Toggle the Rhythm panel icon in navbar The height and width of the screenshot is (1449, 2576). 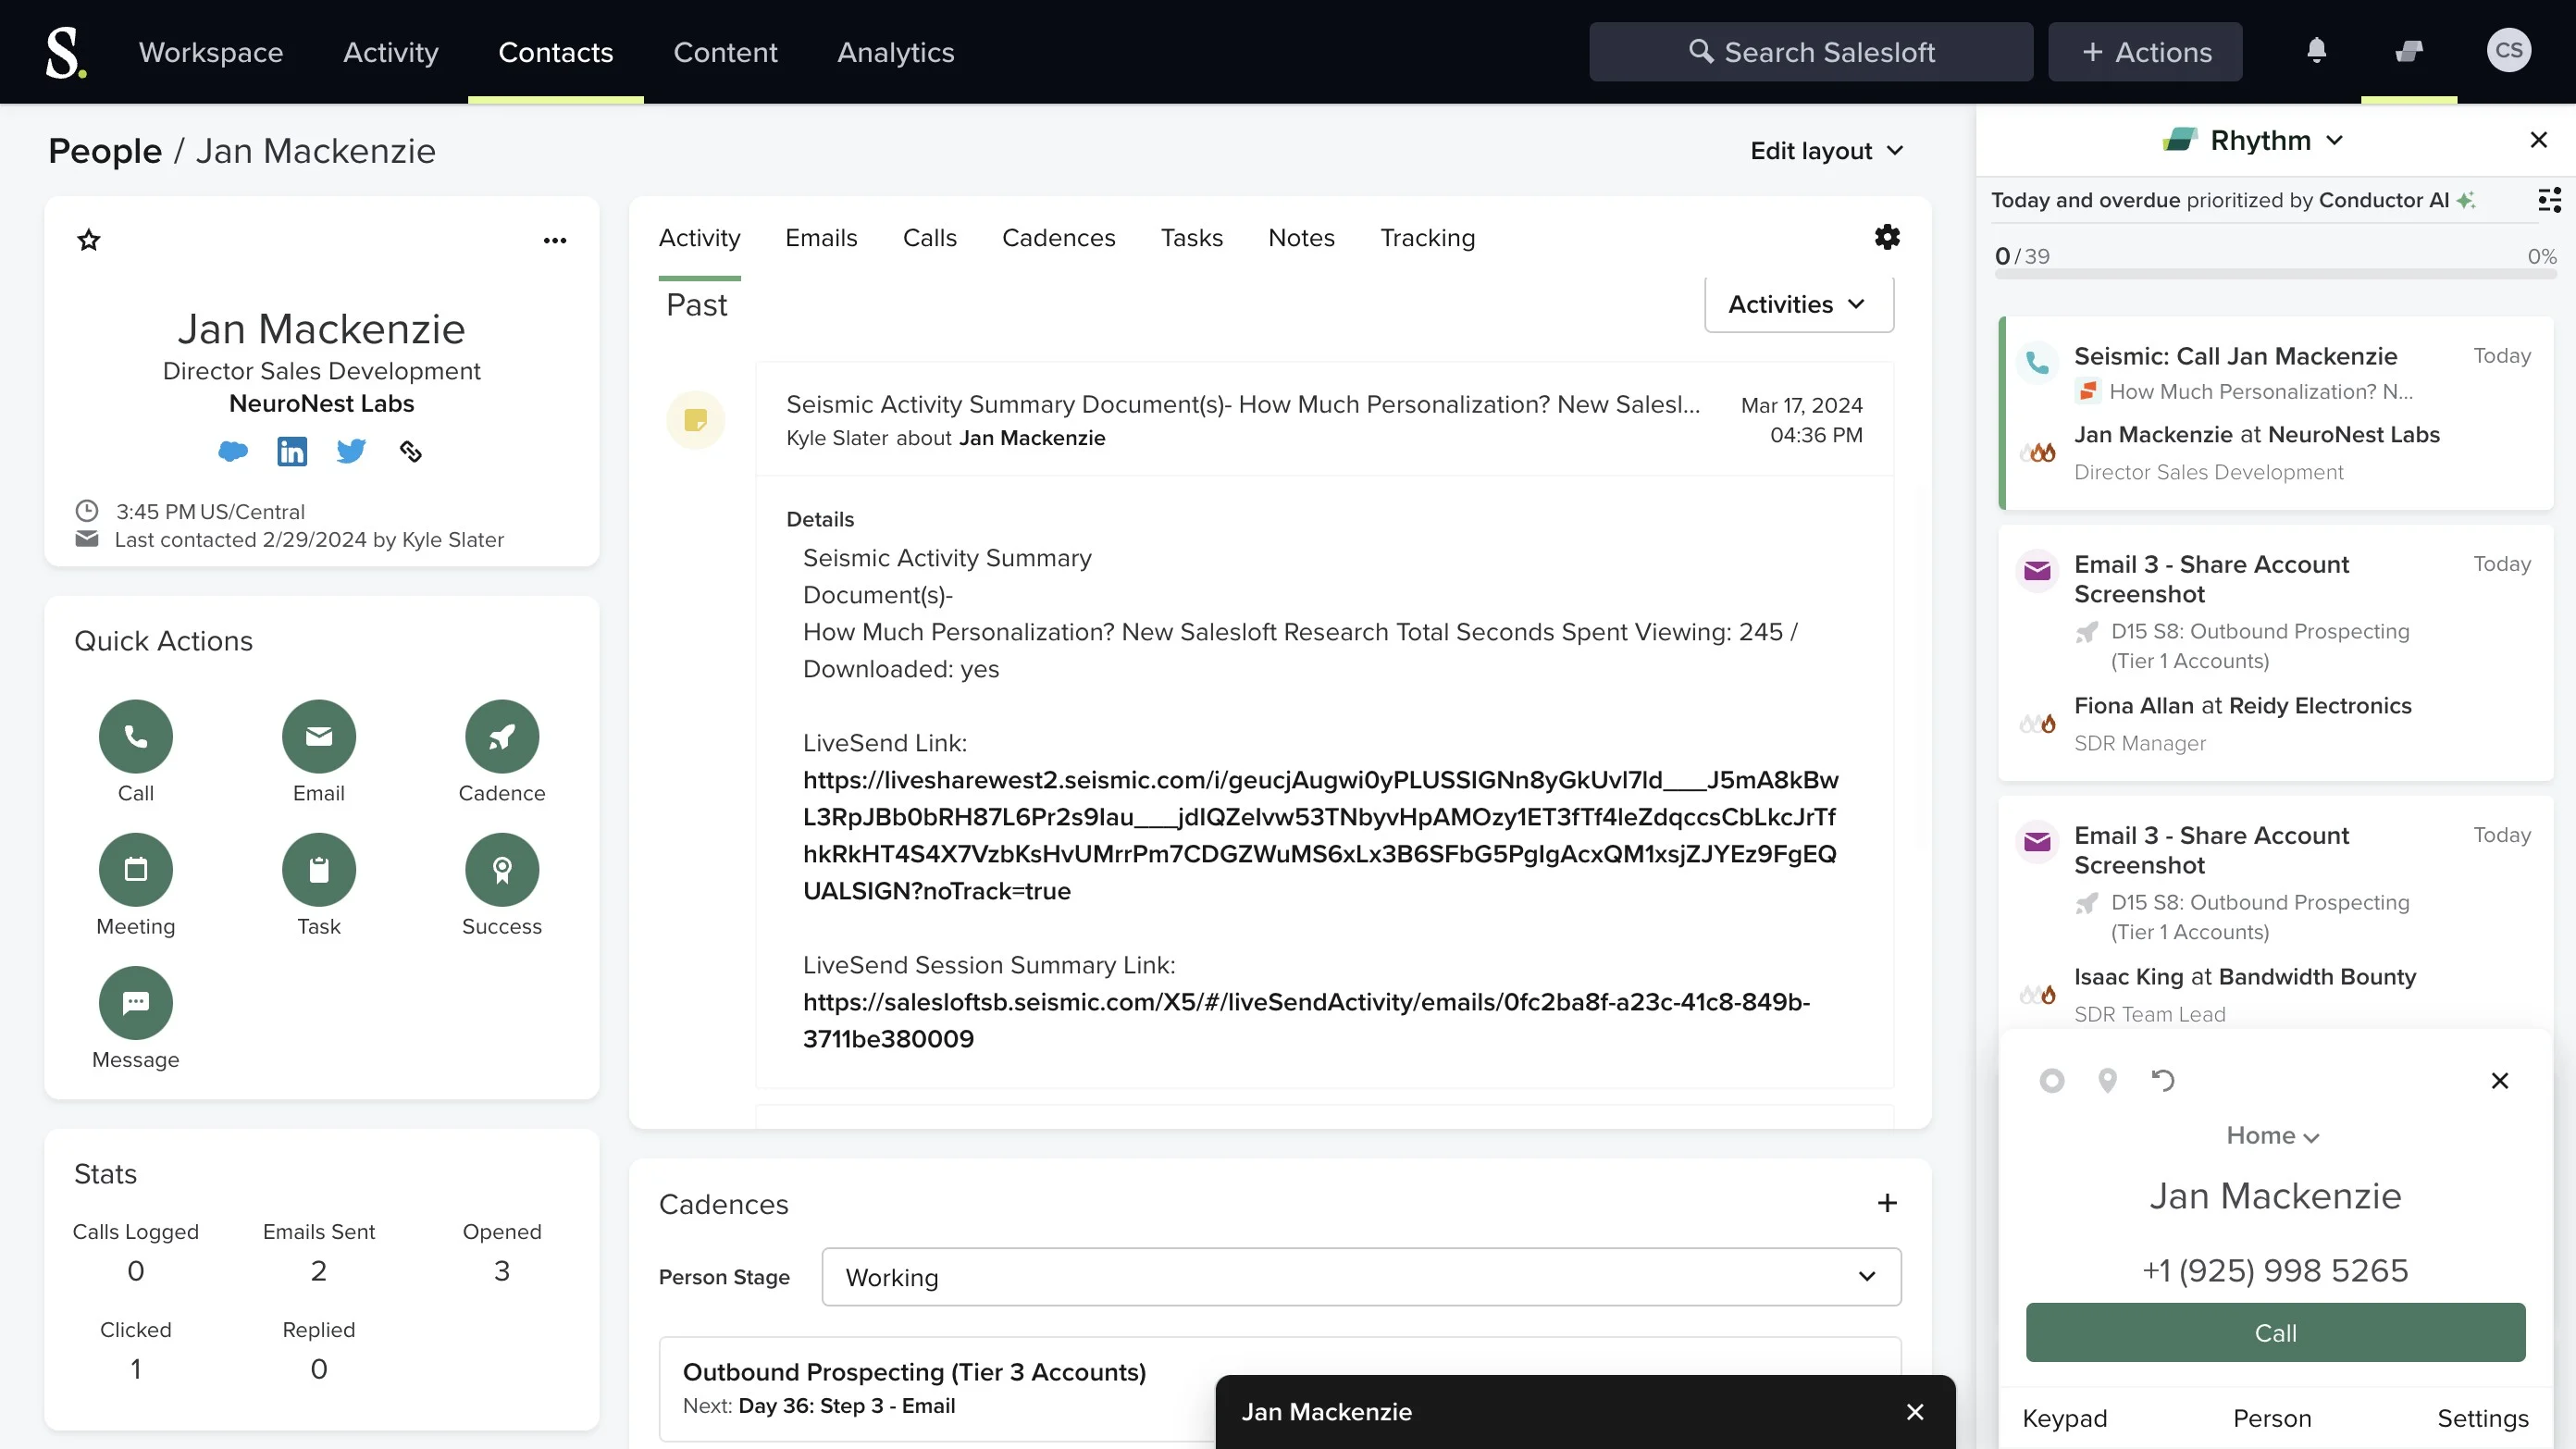2409,50
